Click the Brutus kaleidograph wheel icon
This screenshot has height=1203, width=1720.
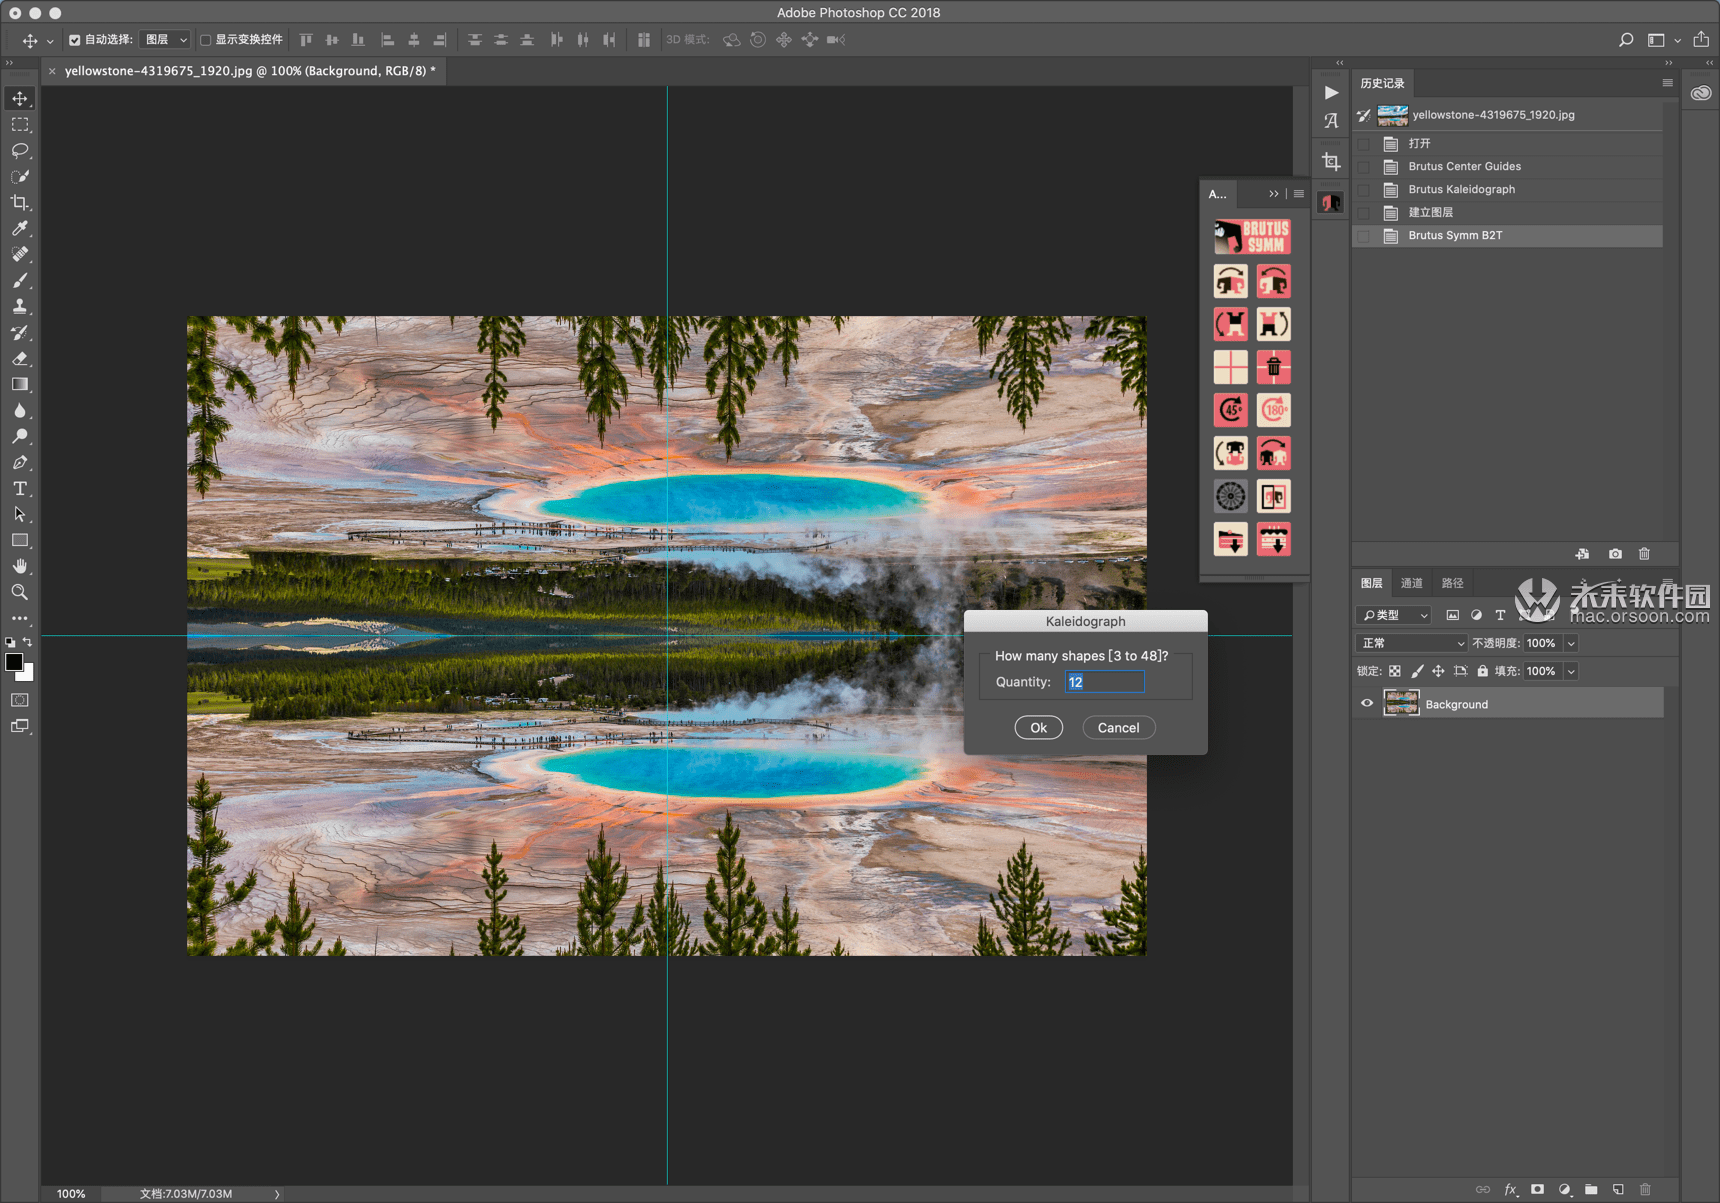pyautogui.click(x=1231, y=496)
